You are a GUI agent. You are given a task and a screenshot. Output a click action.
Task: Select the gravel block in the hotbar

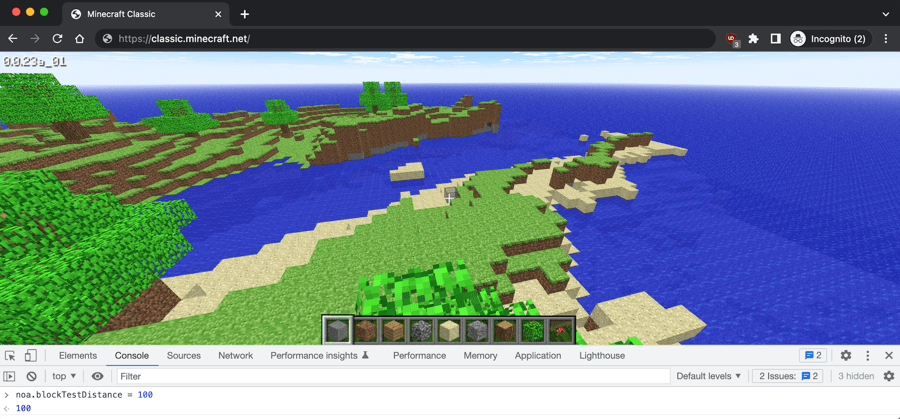coord(477,331)
